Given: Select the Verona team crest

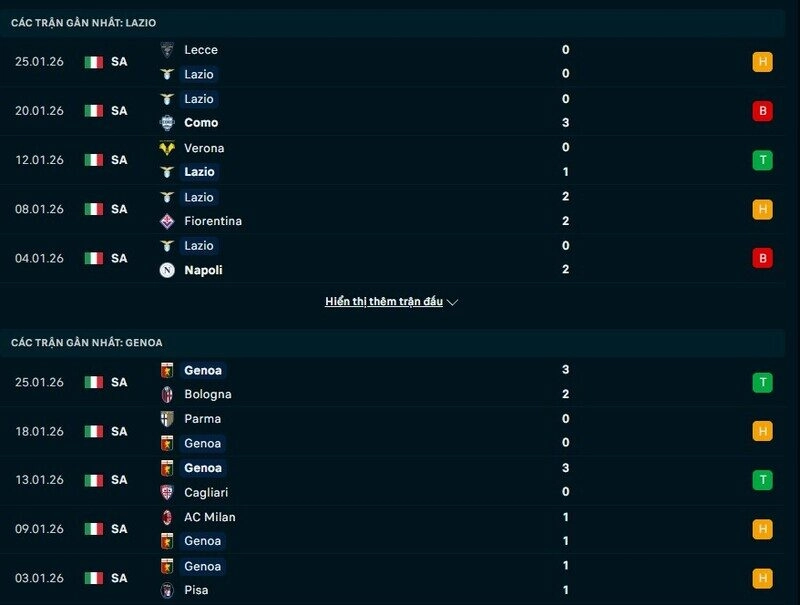Looking at the screenshot, I should pos(165,148).
